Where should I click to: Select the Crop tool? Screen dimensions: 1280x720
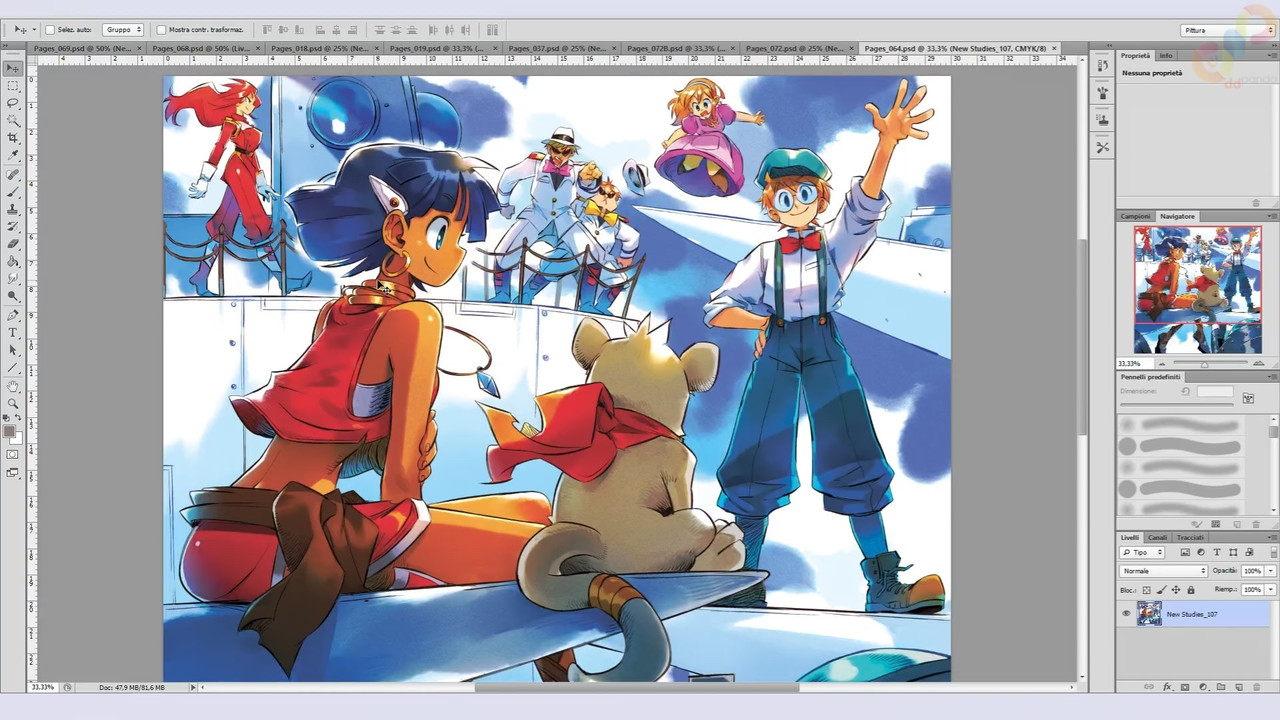point(13,138)
